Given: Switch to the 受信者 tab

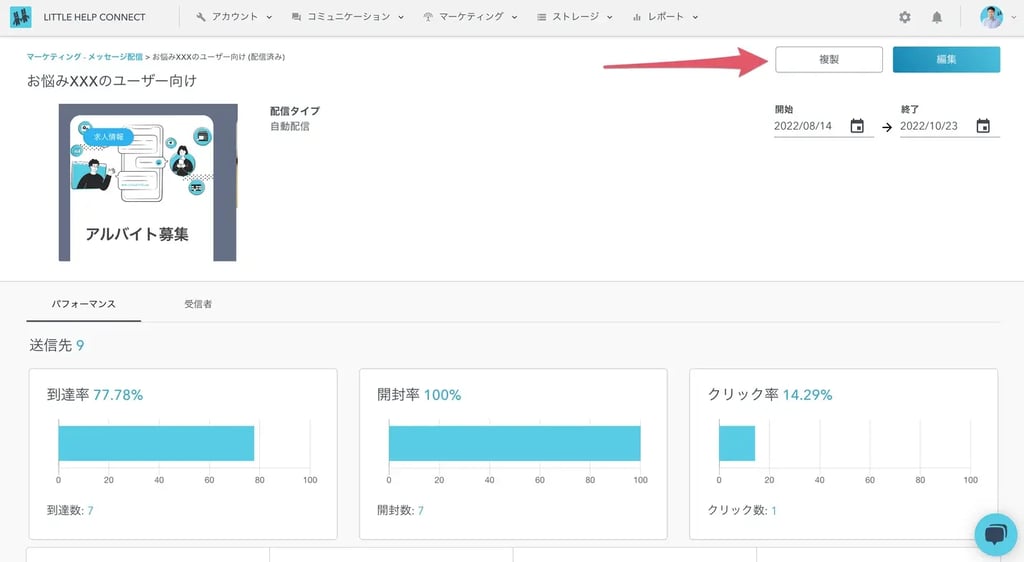Looking at the screenshot, I should coord(198,303).
